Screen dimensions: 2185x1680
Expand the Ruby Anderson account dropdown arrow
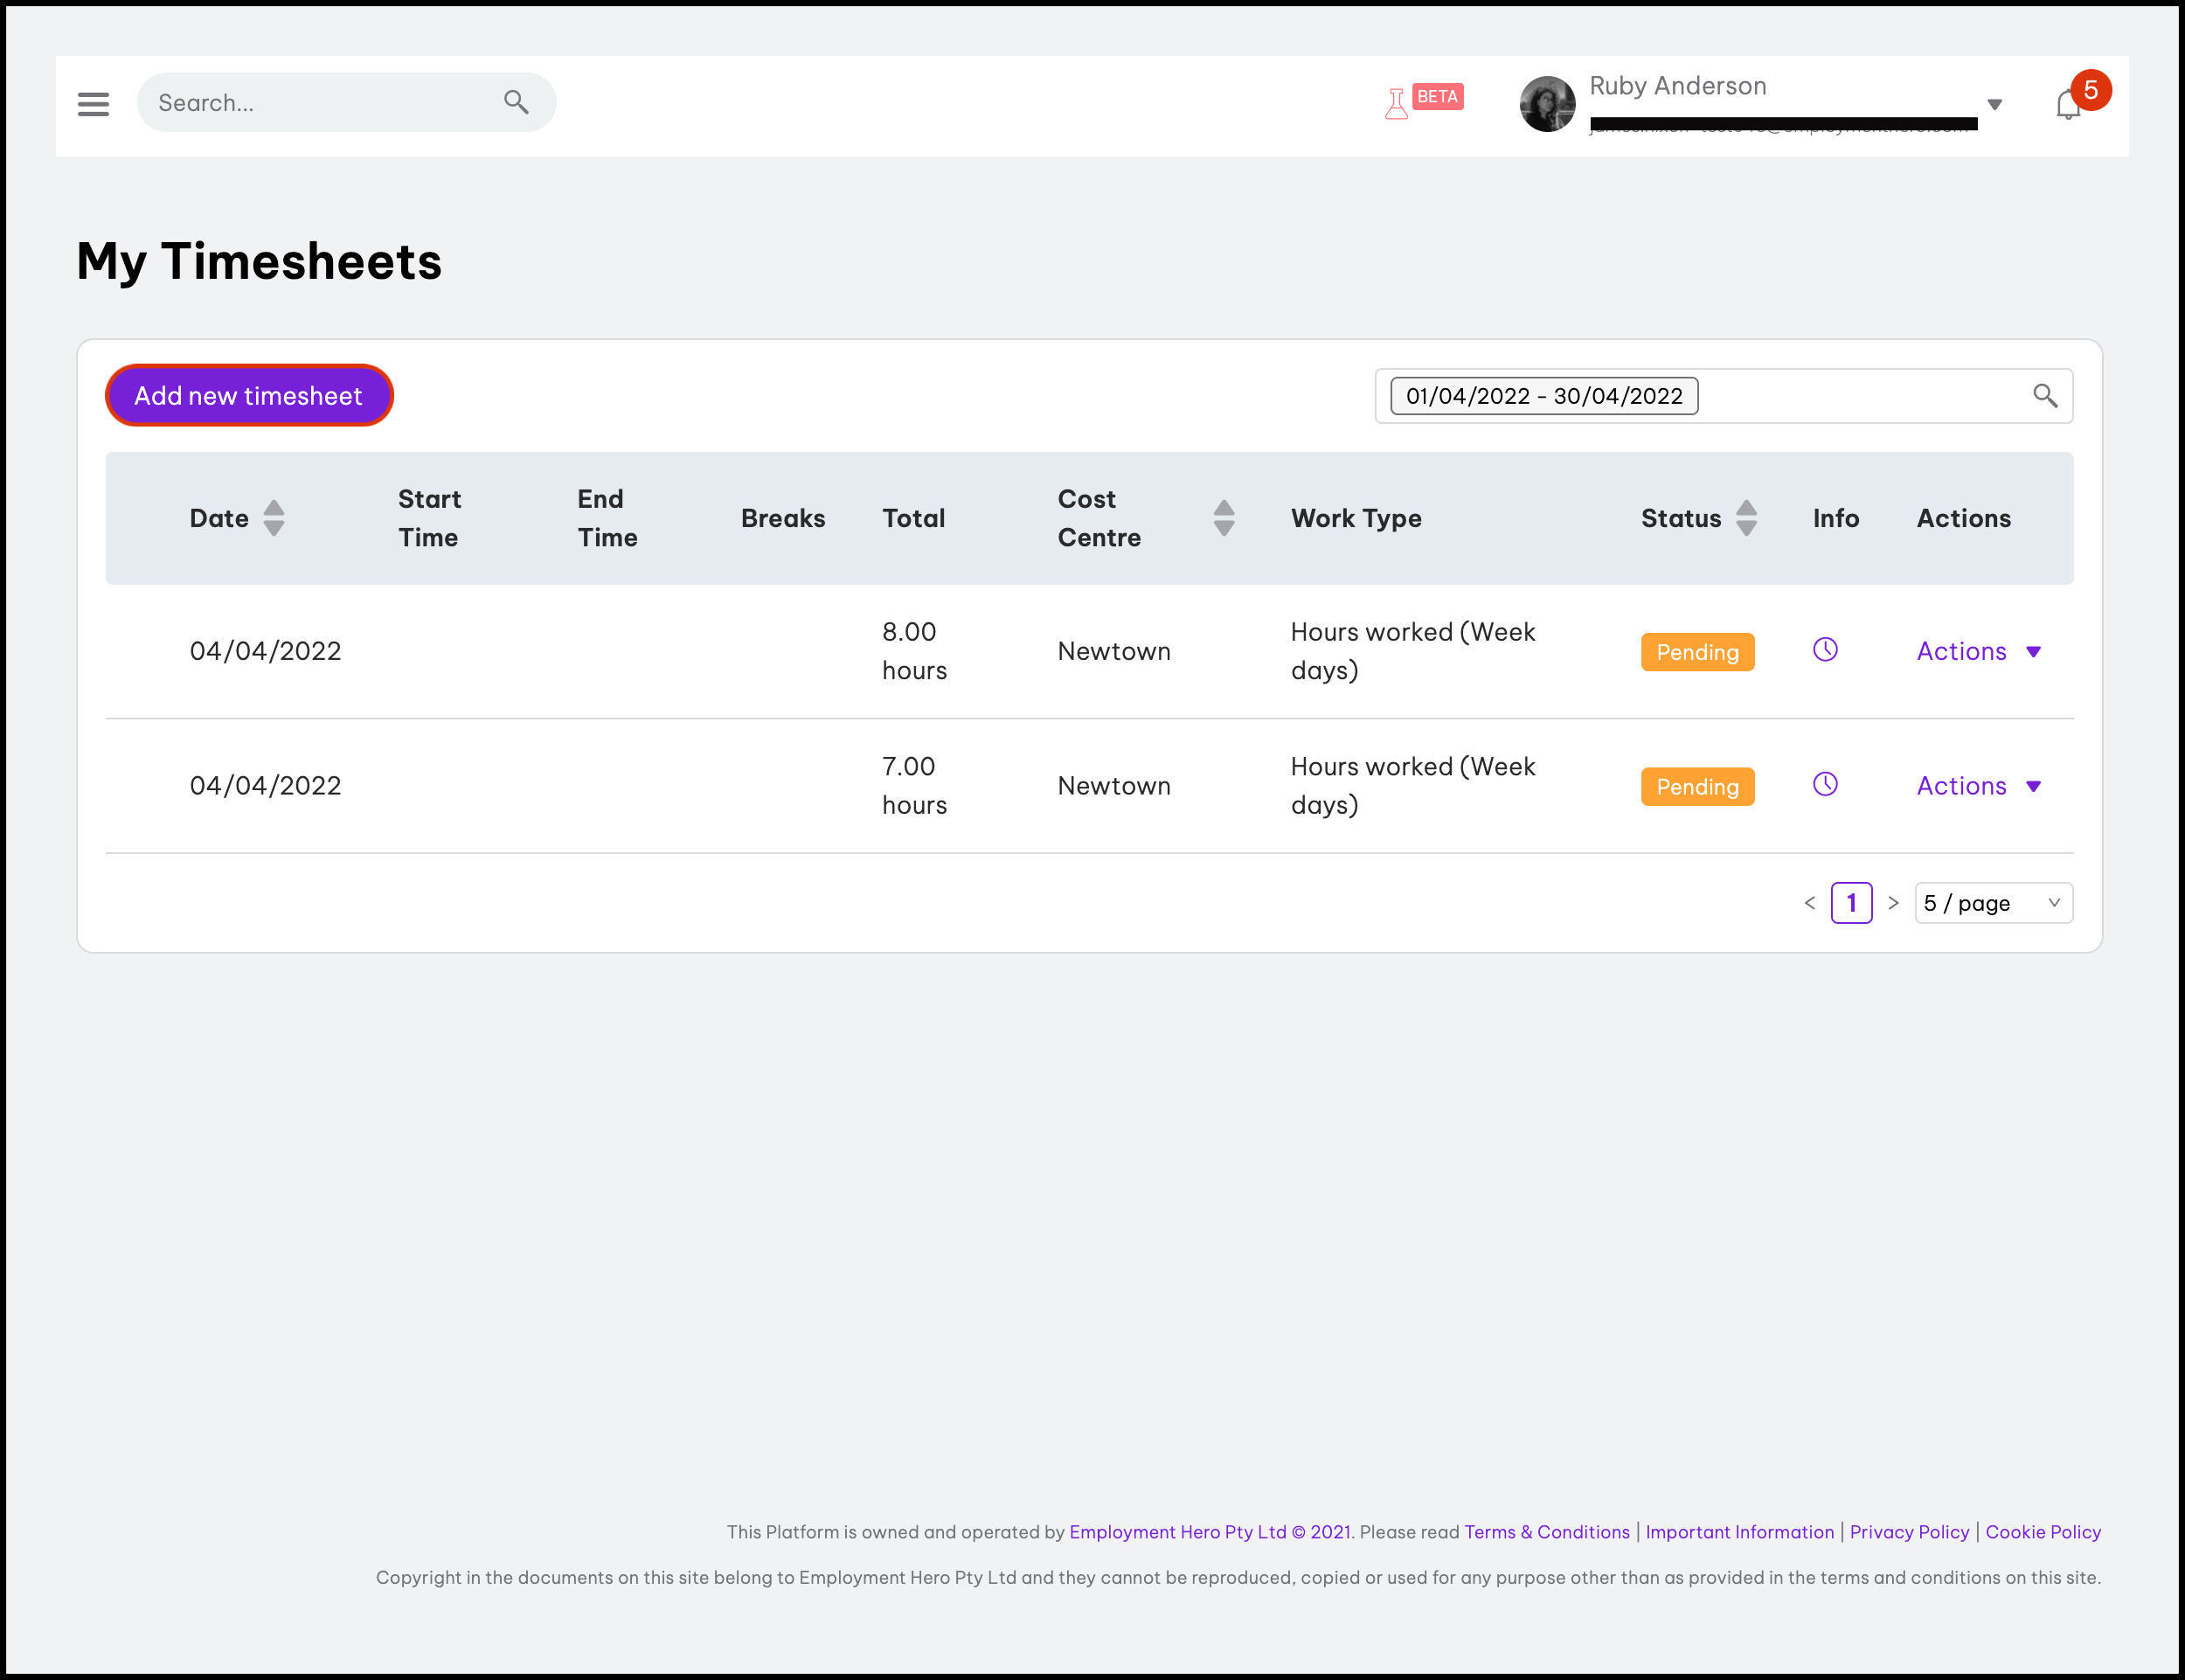click(x=1994, y=104)
